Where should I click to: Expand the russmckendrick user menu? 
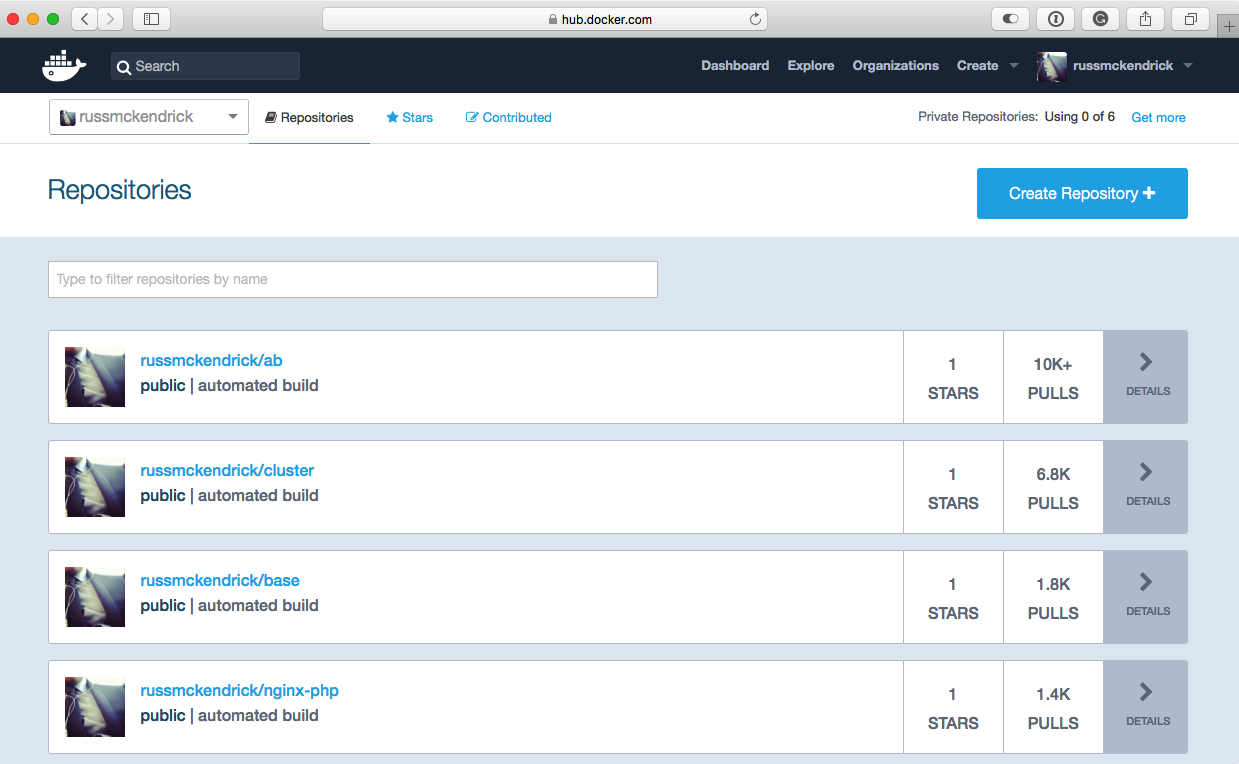pos(1115,66)
